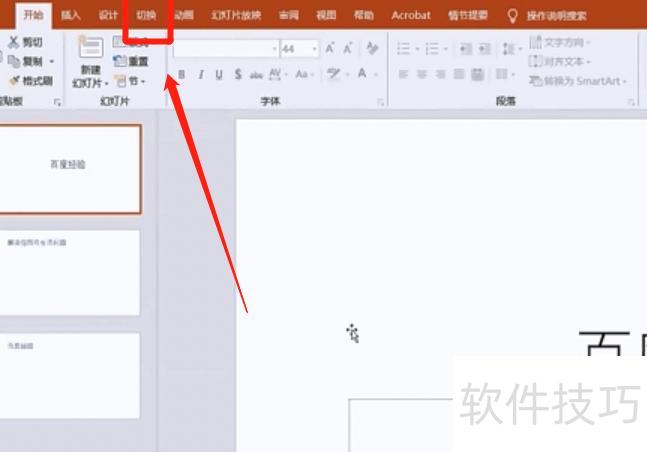Screen dimensions: 647x452
Task: Expand the highlight color dropdown arrow
Action: coord(348,75)
